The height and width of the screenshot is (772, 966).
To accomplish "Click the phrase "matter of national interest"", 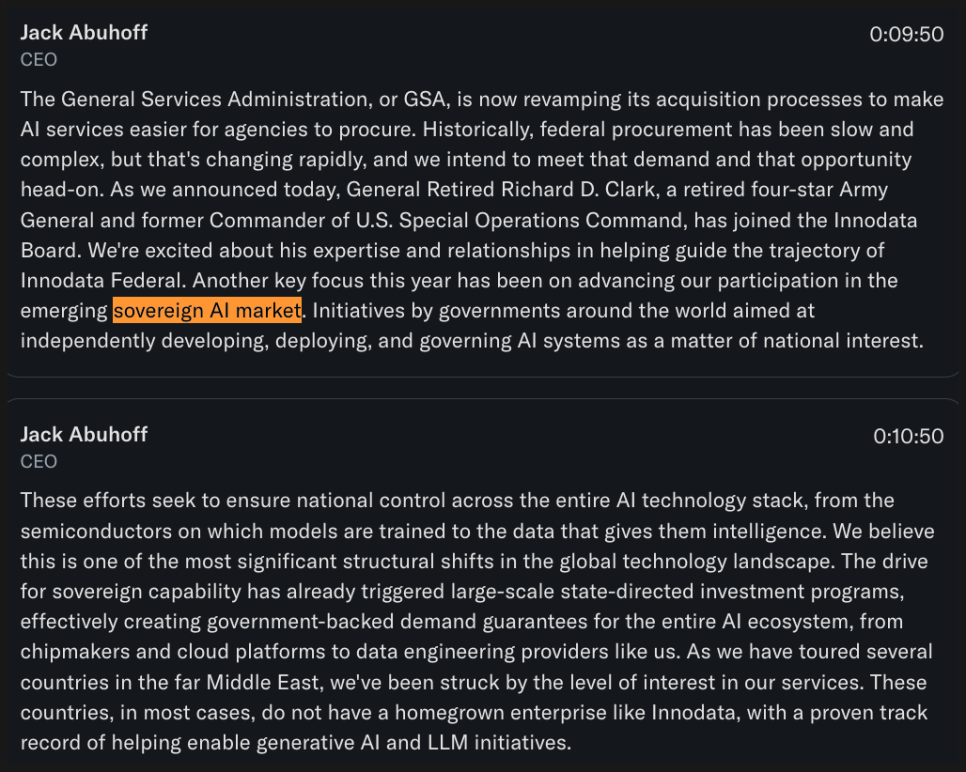I will 796,341.
